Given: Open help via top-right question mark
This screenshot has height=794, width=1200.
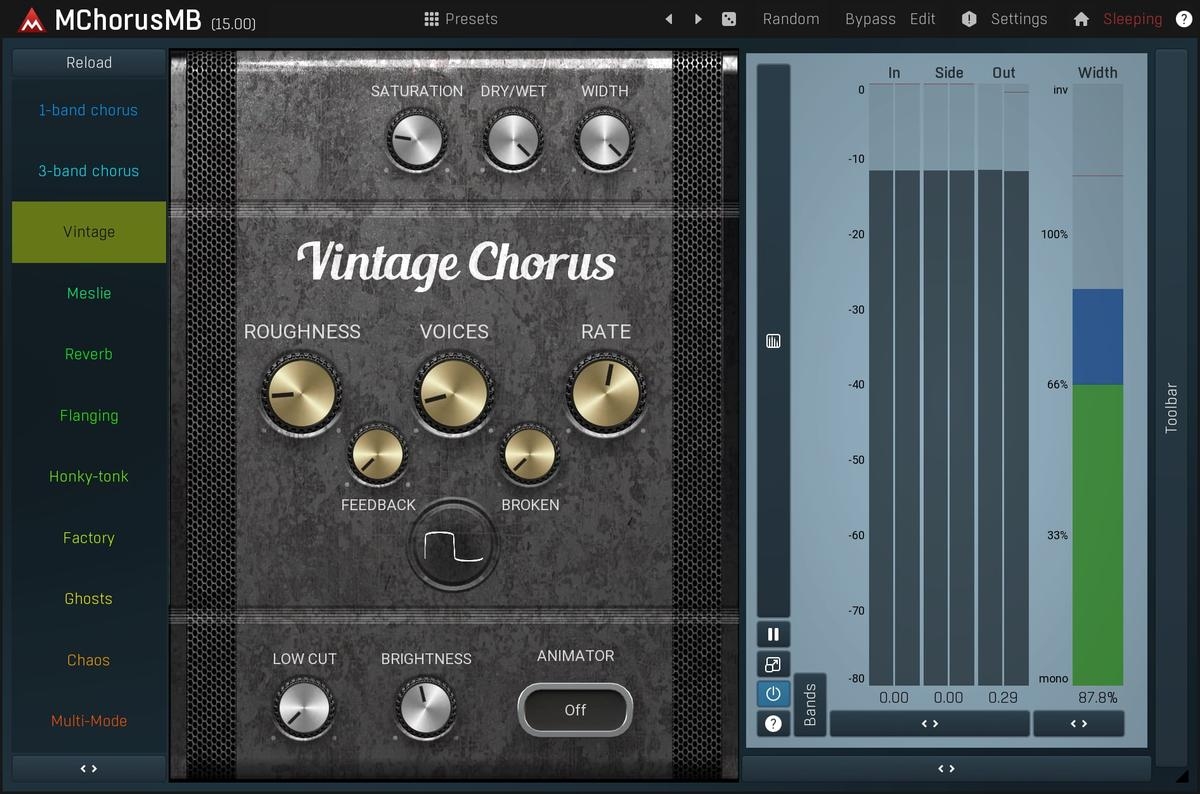Looking at the screenshot, I should (x=1184, y=19).
